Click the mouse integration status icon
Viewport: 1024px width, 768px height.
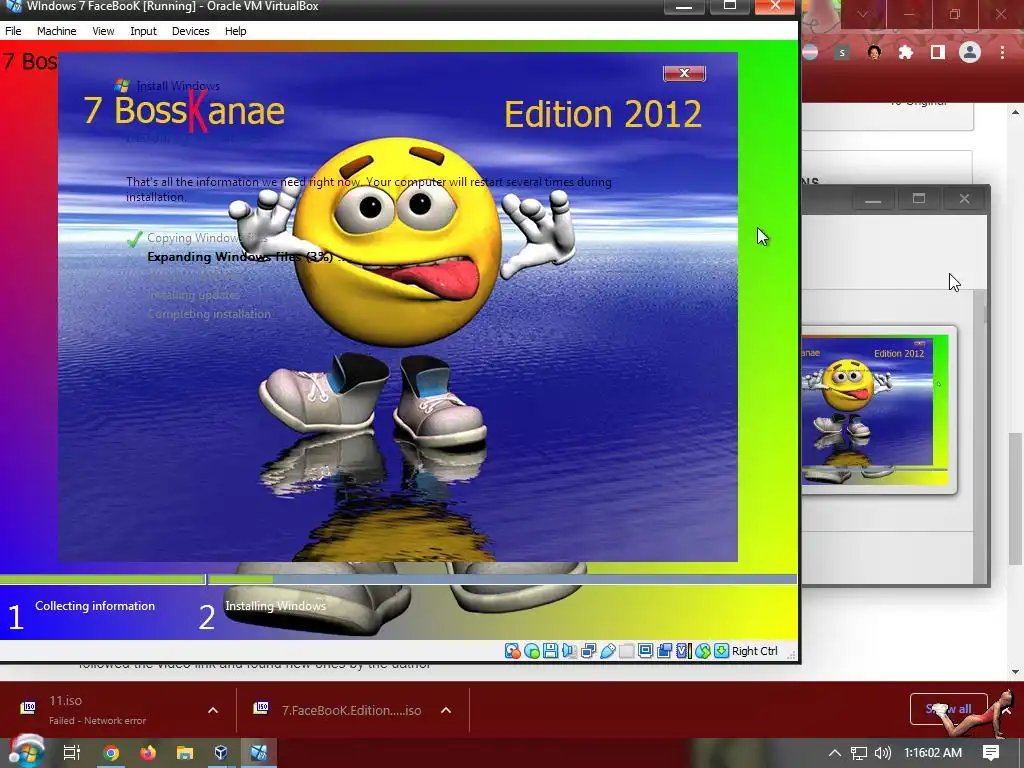pyautogui.click(x=702, y=651)
